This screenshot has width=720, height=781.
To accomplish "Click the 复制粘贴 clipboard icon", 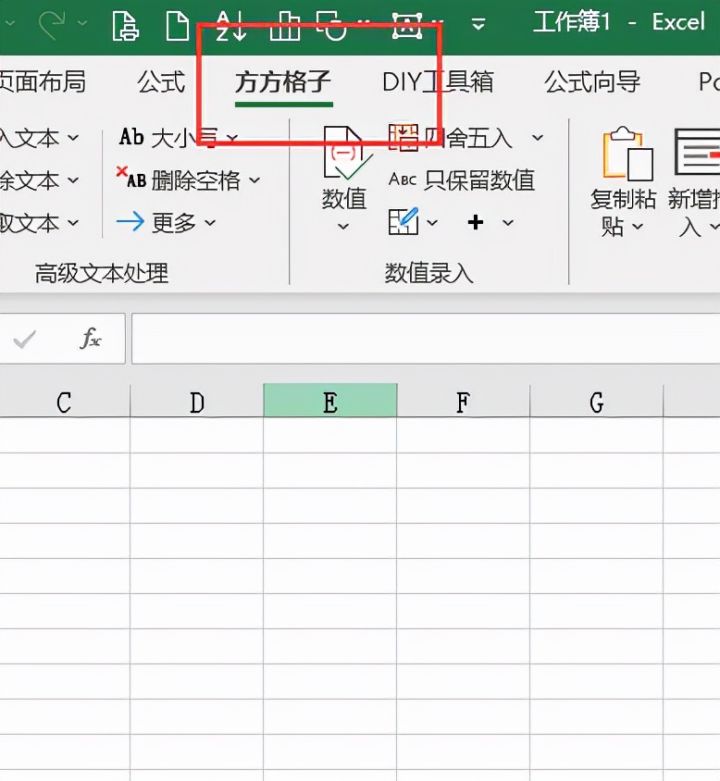I will click(x=627, y=154).
